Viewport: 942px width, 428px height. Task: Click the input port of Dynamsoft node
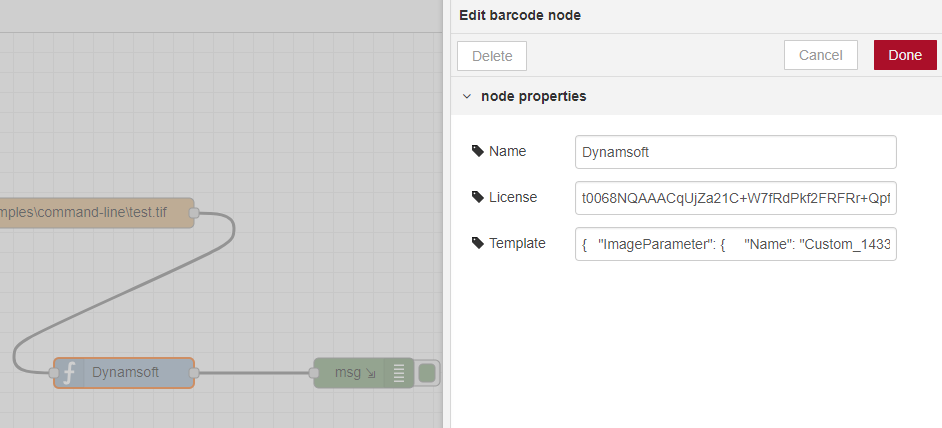(54, 373)
